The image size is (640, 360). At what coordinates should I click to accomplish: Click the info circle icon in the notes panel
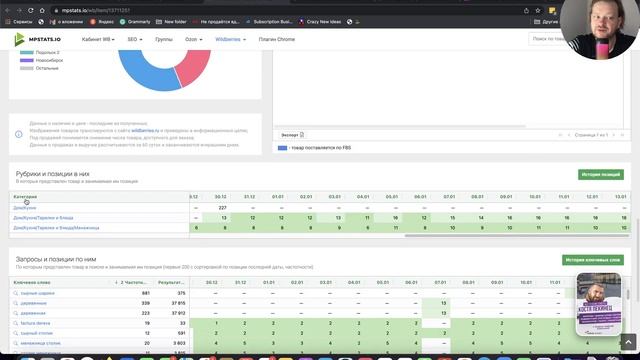19,134
